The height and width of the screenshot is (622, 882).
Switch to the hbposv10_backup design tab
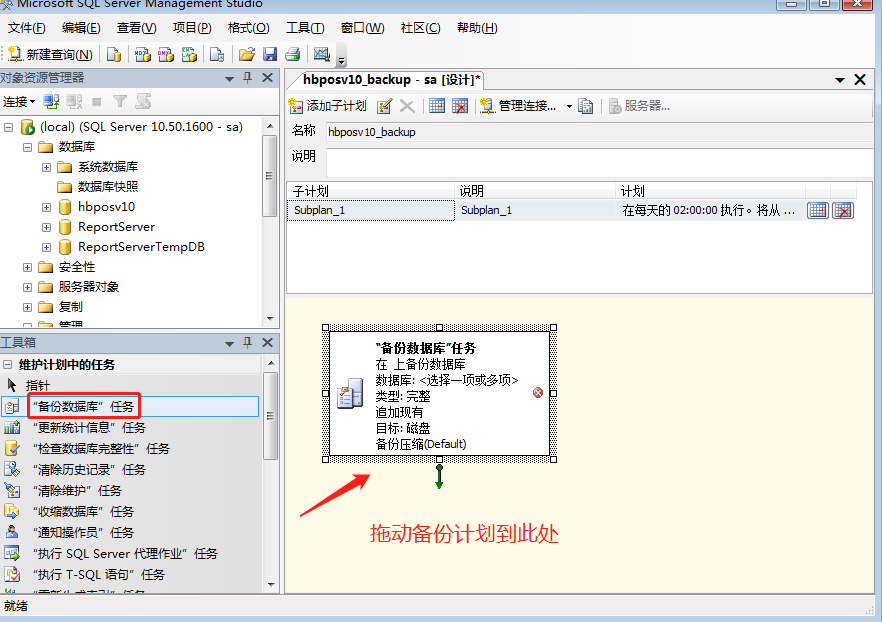(x=390, y=80)
